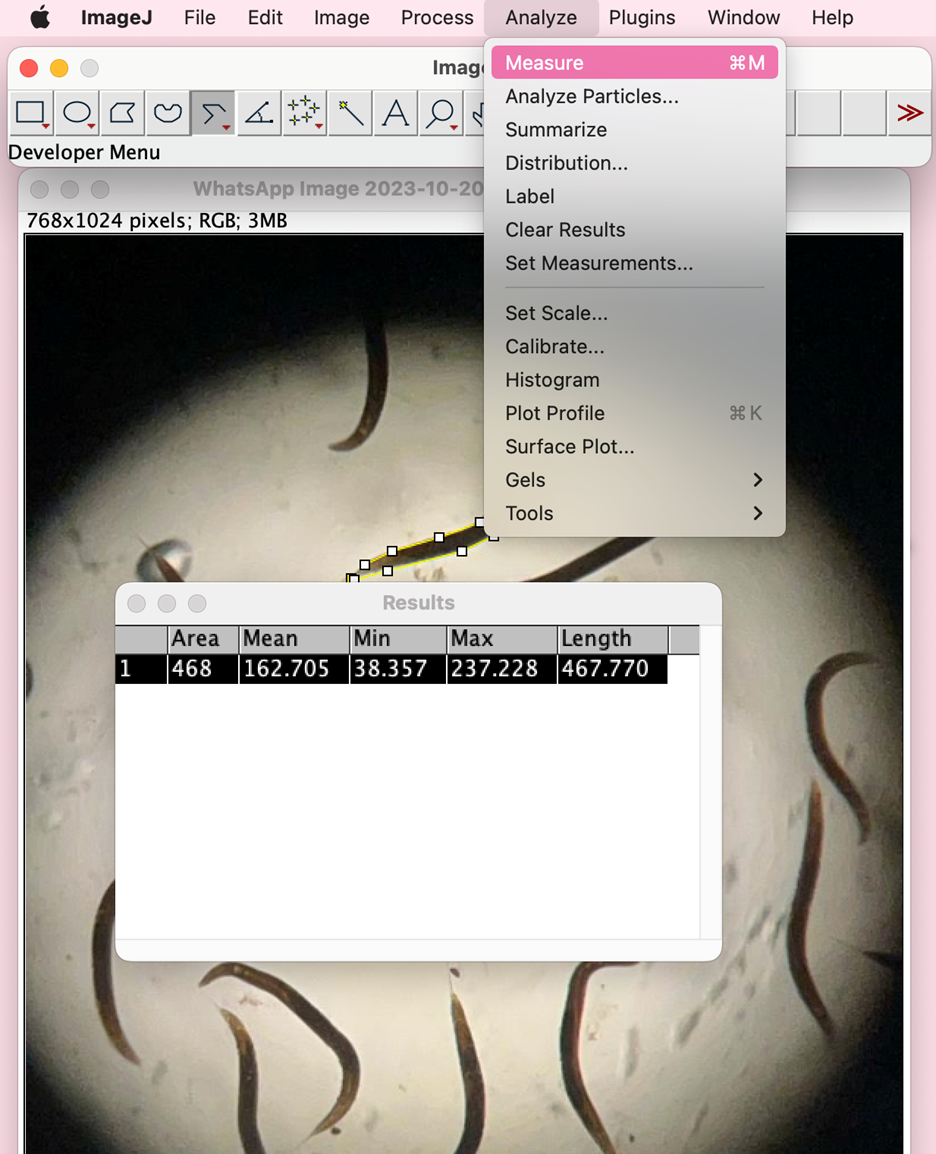Screen dimensions: 936x1154
Task: Close the Analyze menu from the menu bar
Action: click(541, 17)
